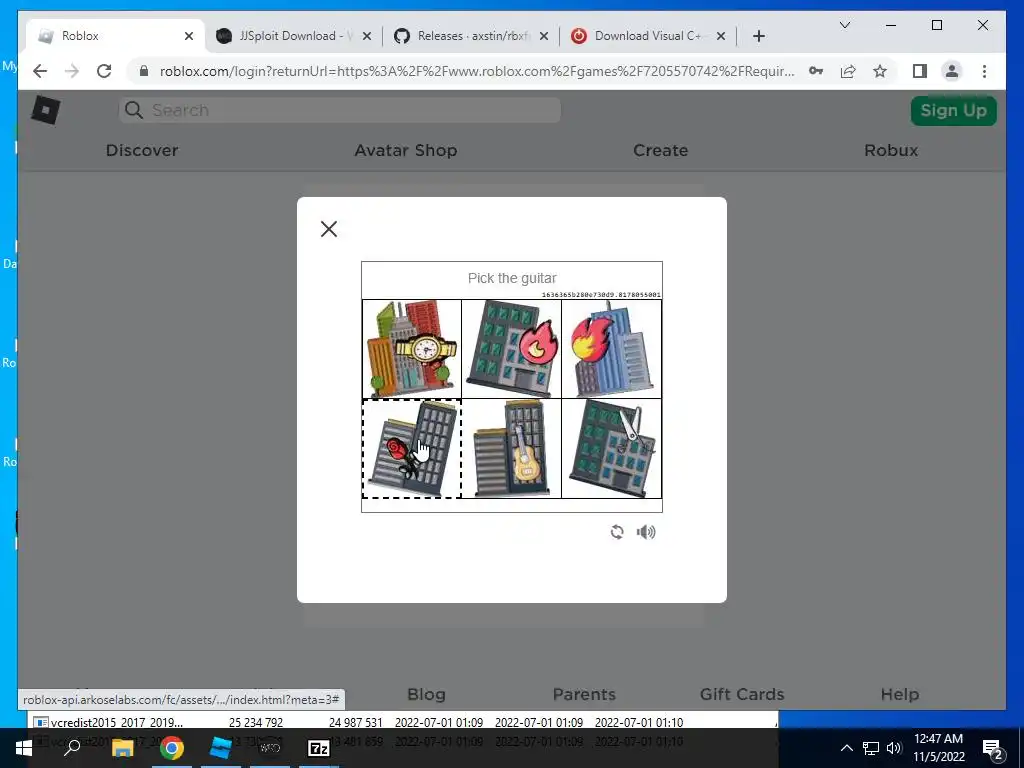The height and width of the screenshot is (768, 1024).
Task: Close the captcha dialog with the X
Action: pos(329,229)
